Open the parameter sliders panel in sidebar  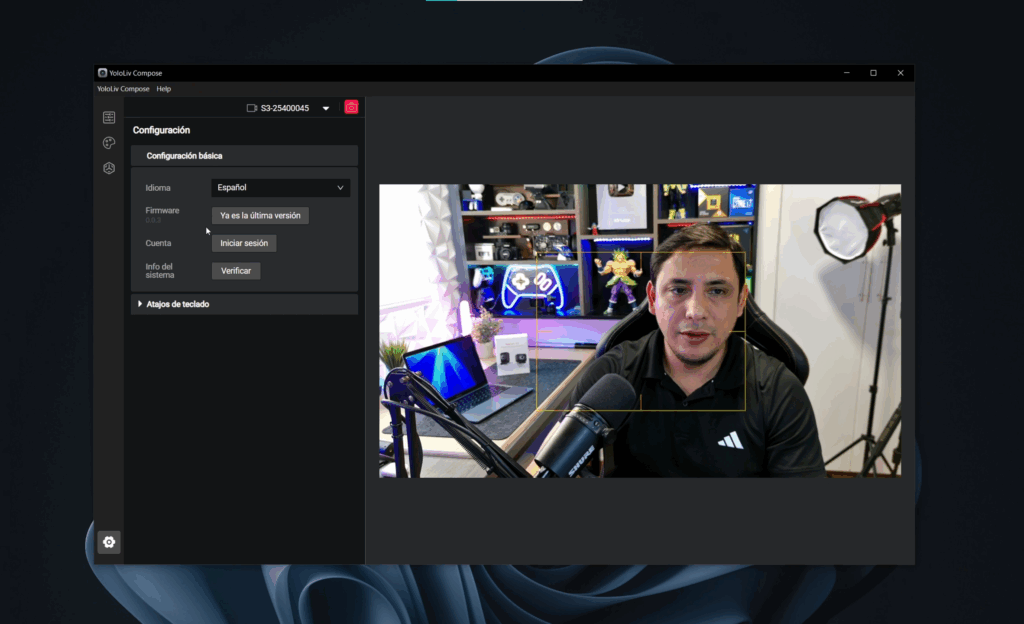[x=109, y=118]
